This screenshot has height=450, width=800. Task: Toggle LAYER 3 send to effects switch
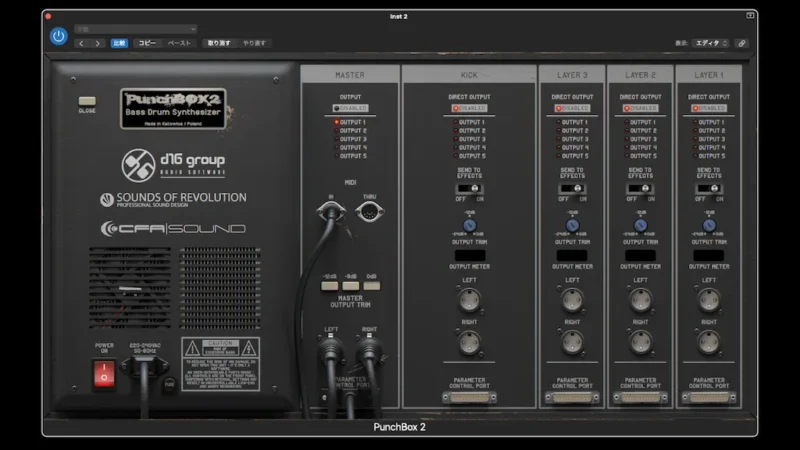click(x=572, y=188)
